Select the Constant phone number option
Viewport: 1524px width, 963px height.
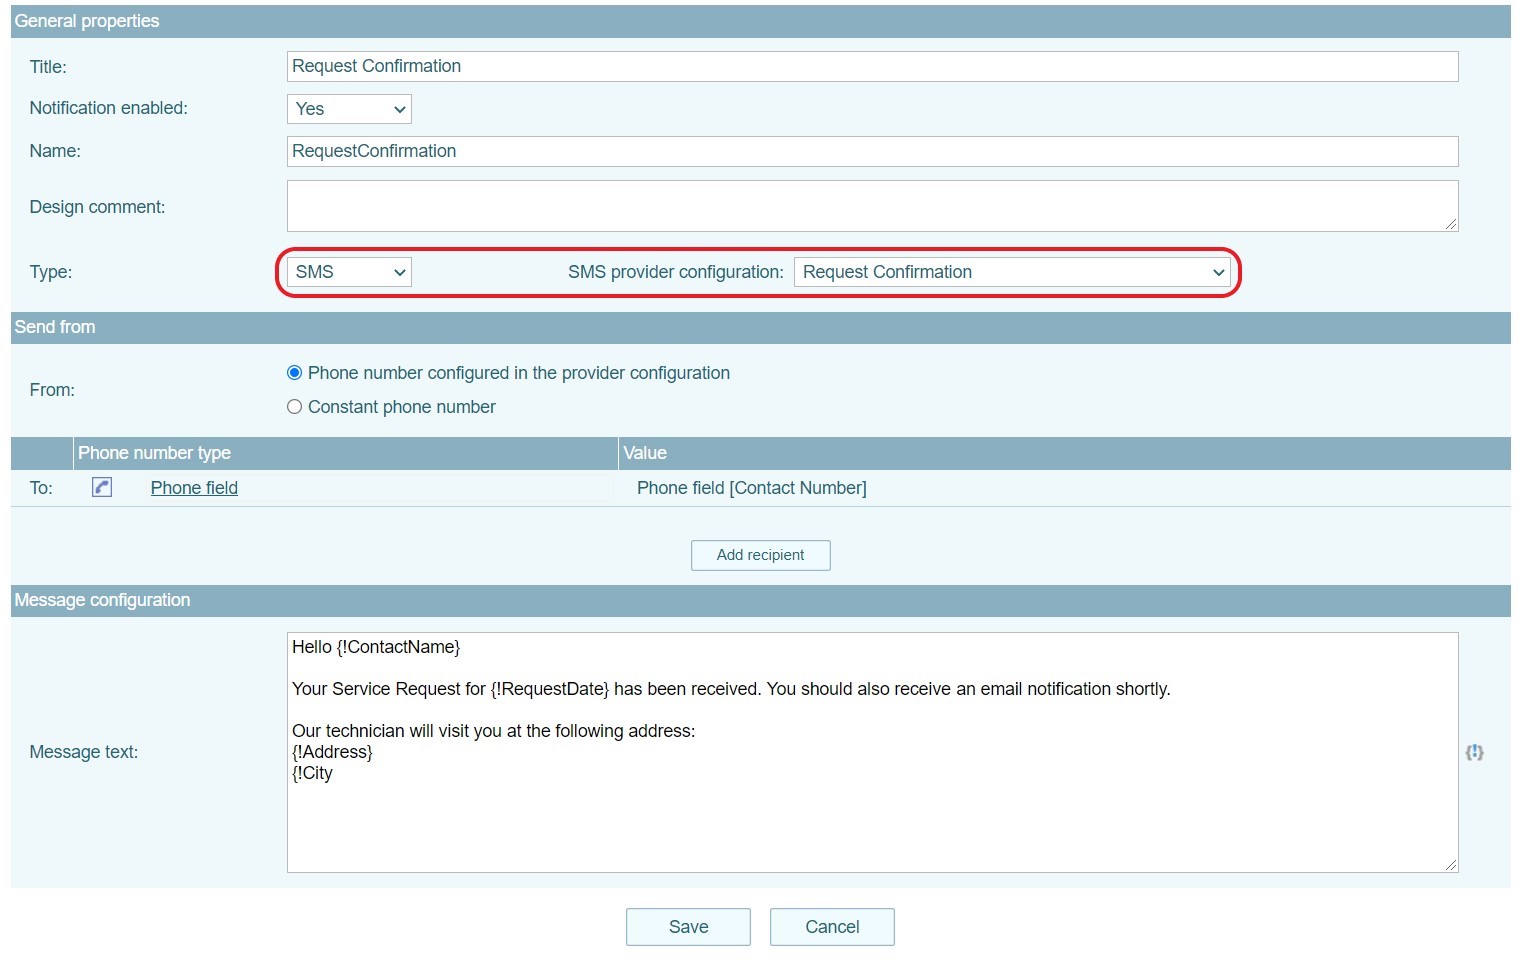[x=294, y=407]
